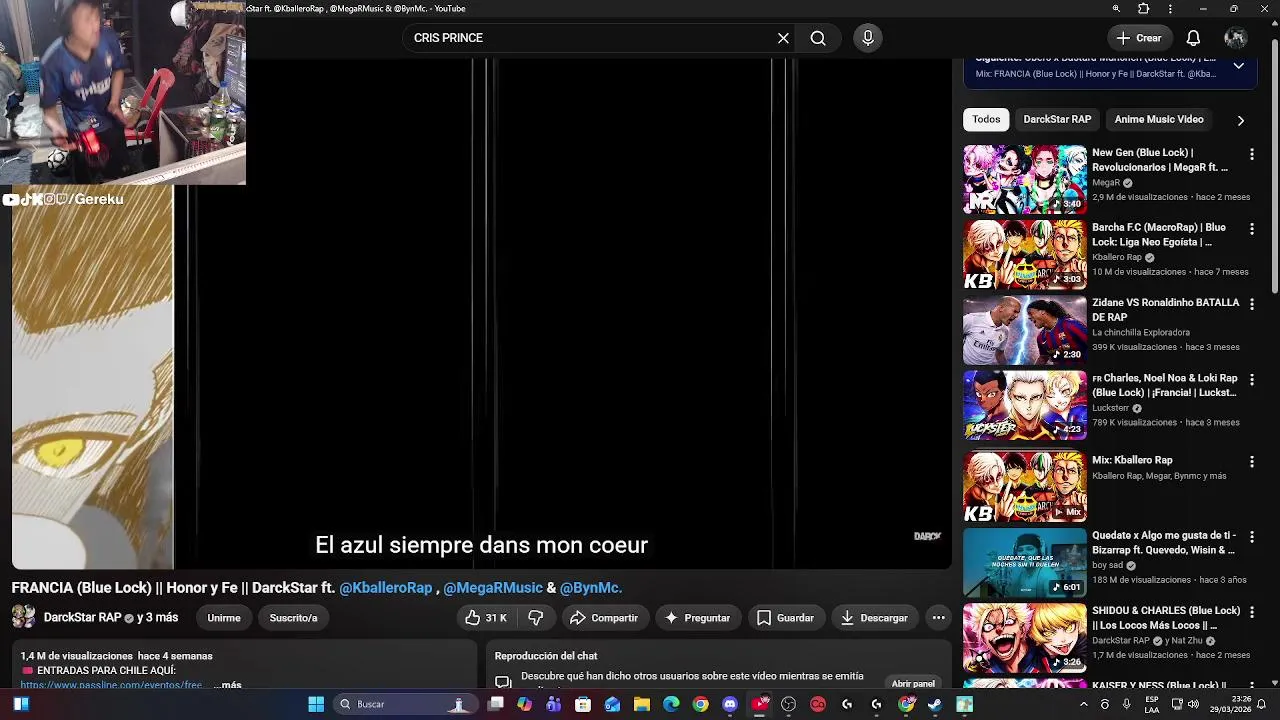The width and height of the screenshot is (1280, 720).
Task: Open Microsoft Store from the taskbar
Action: [x=583, y=704]
